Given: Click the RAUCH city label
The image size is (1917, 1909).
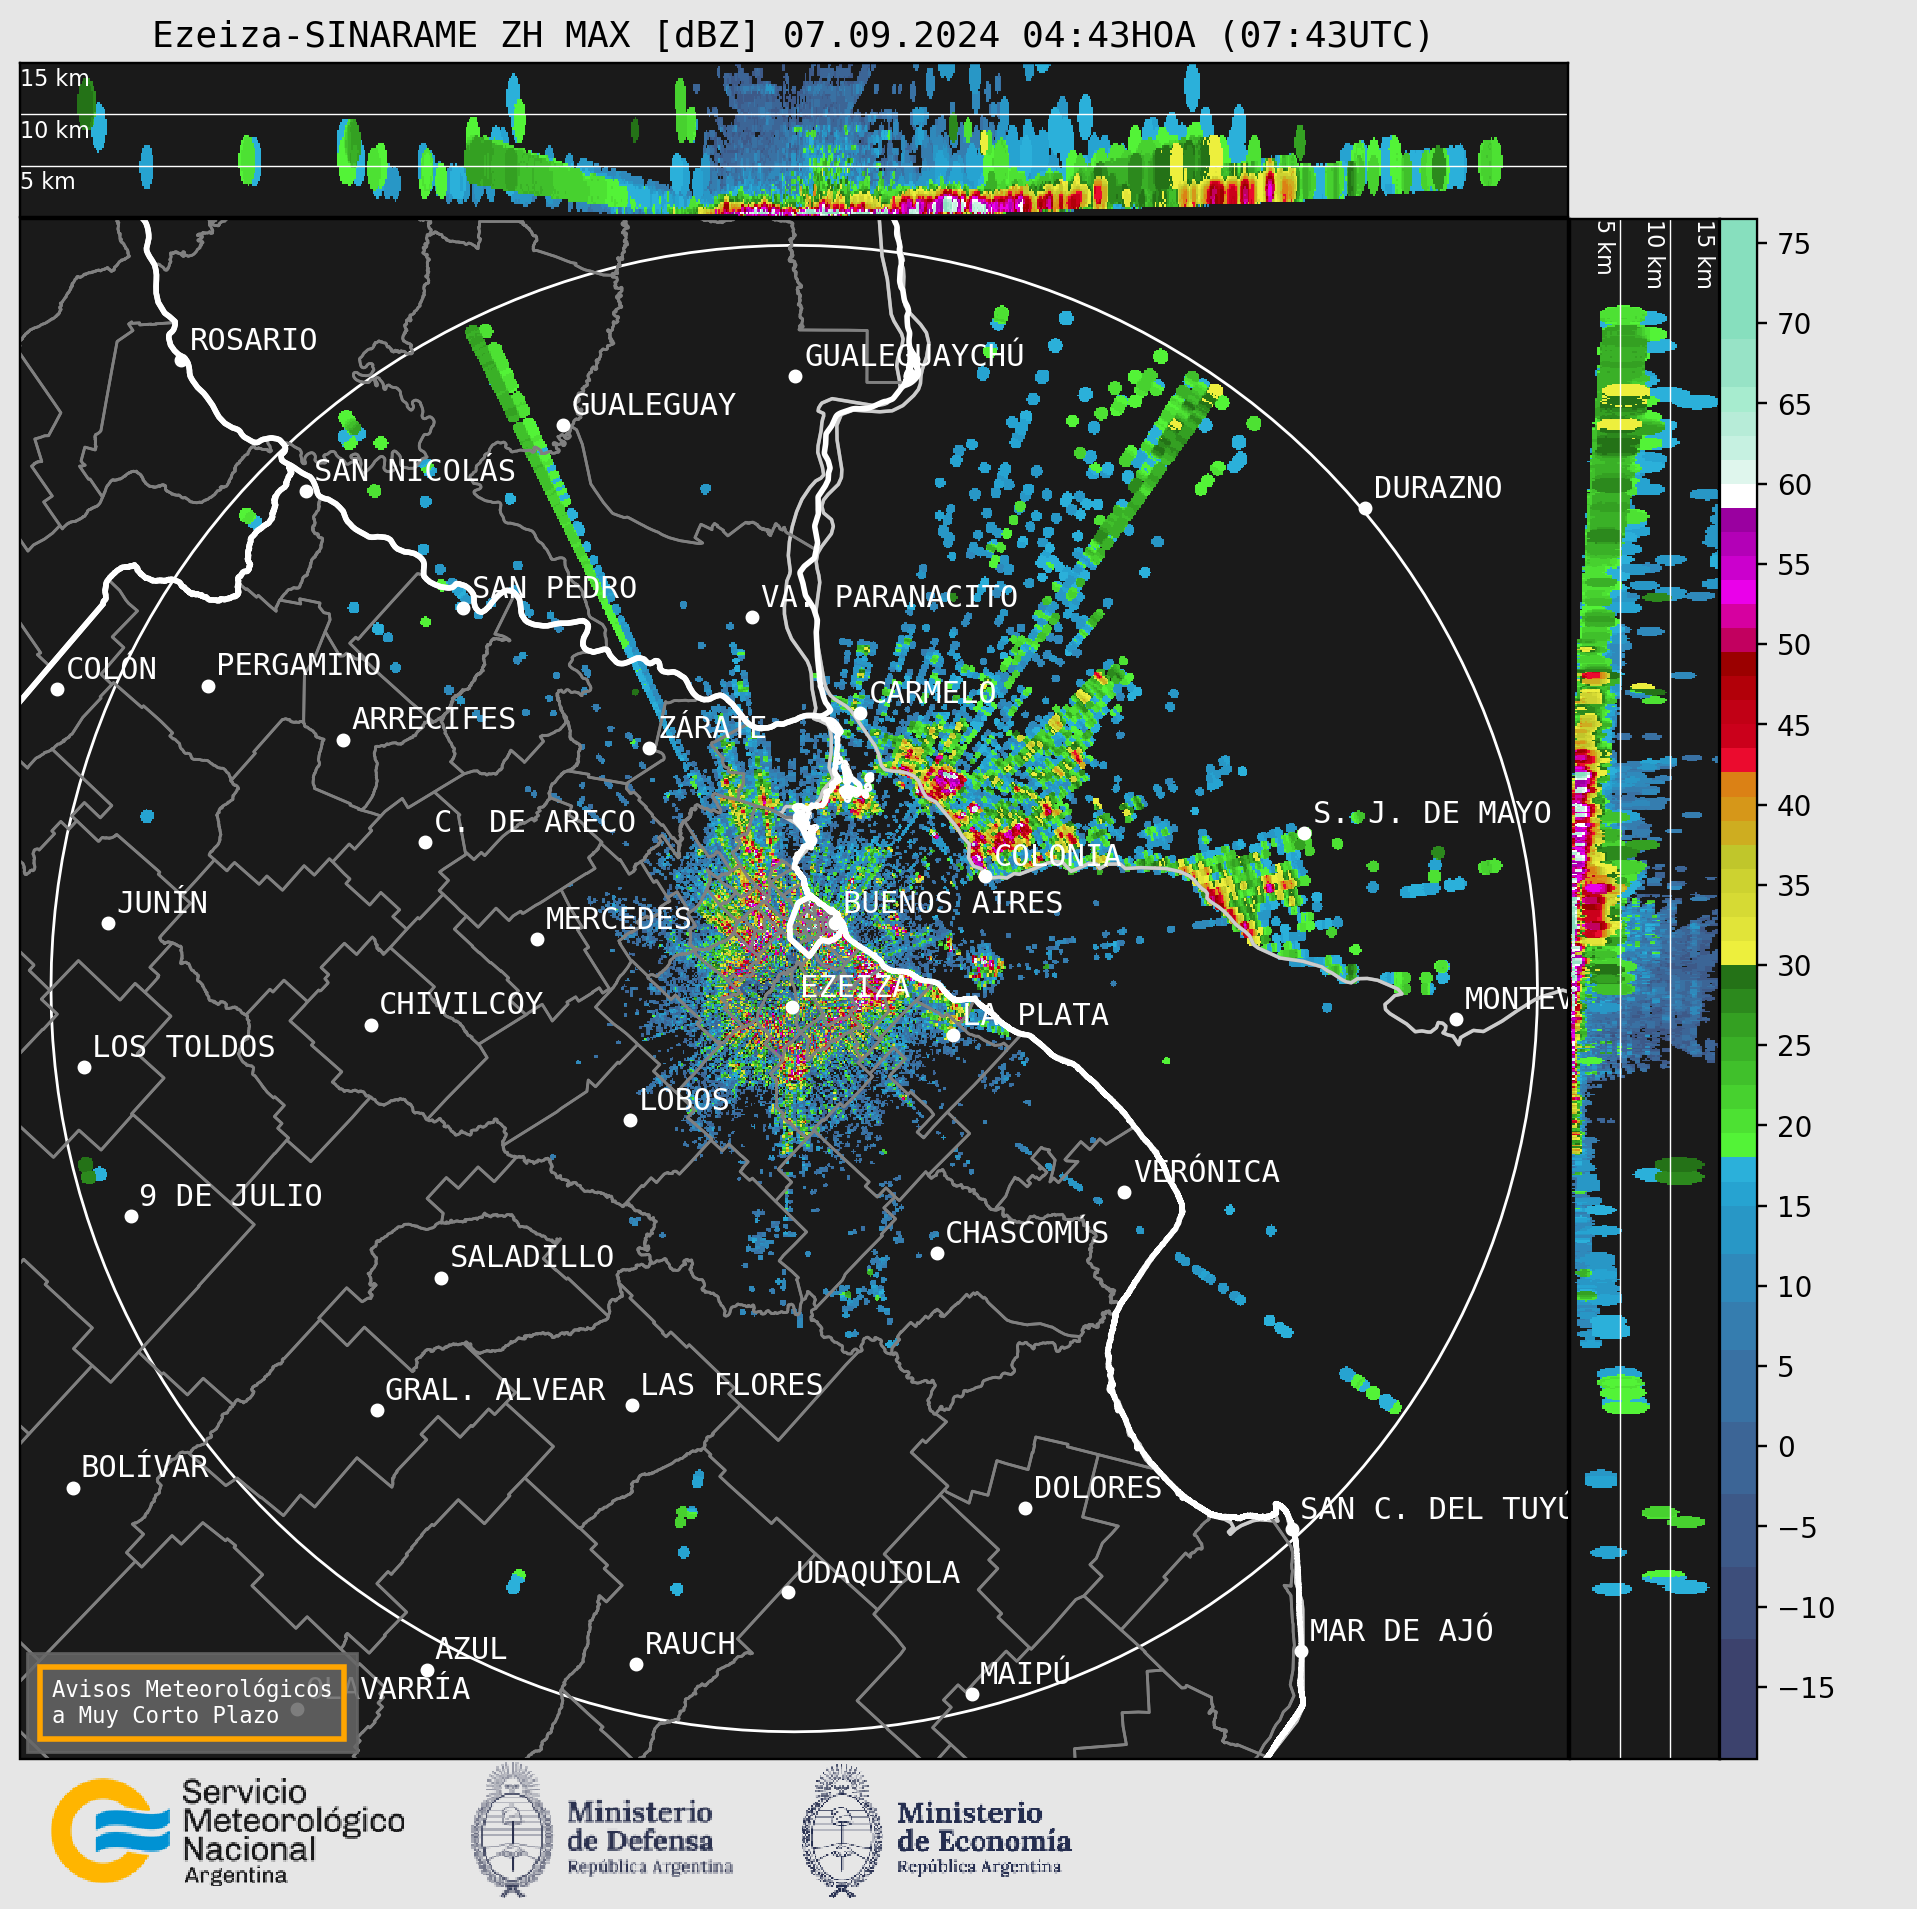Looking at the screenshot, I should click(690, 1644).
